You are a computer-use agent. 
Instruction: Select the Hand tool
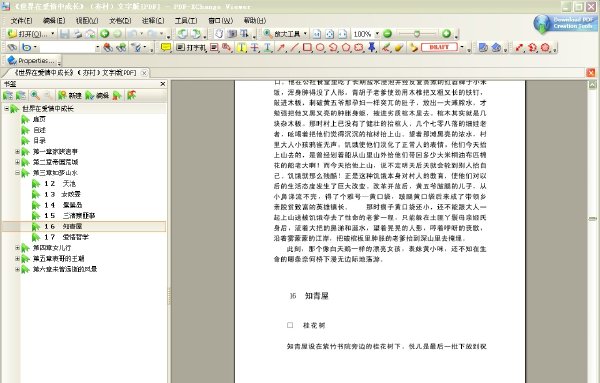219,34
